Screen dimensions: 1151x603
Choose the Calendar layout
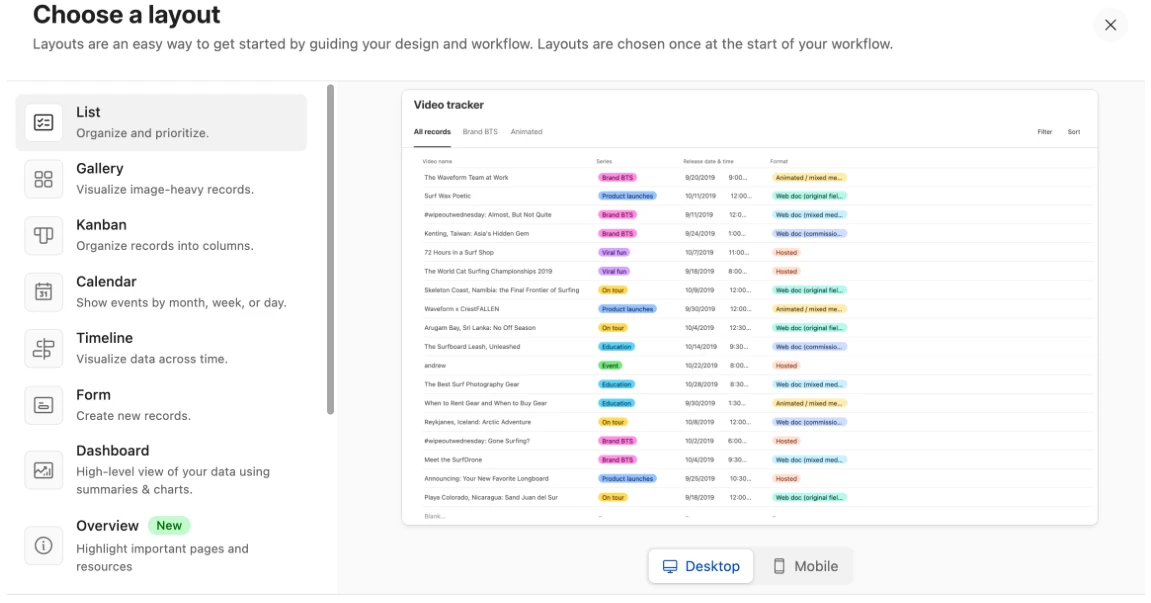coord(161,292)
